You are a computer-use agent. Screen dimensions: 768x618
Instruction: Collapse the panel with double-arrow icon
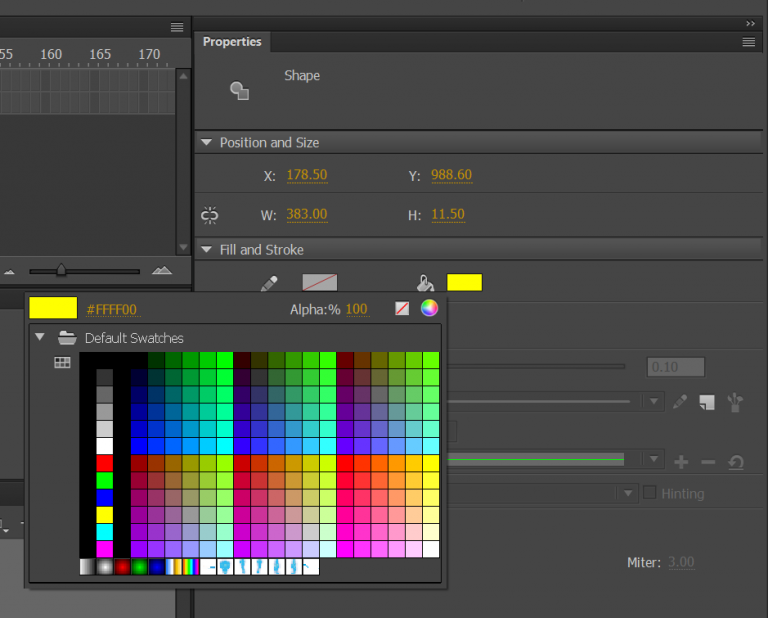tap(750, 22)
